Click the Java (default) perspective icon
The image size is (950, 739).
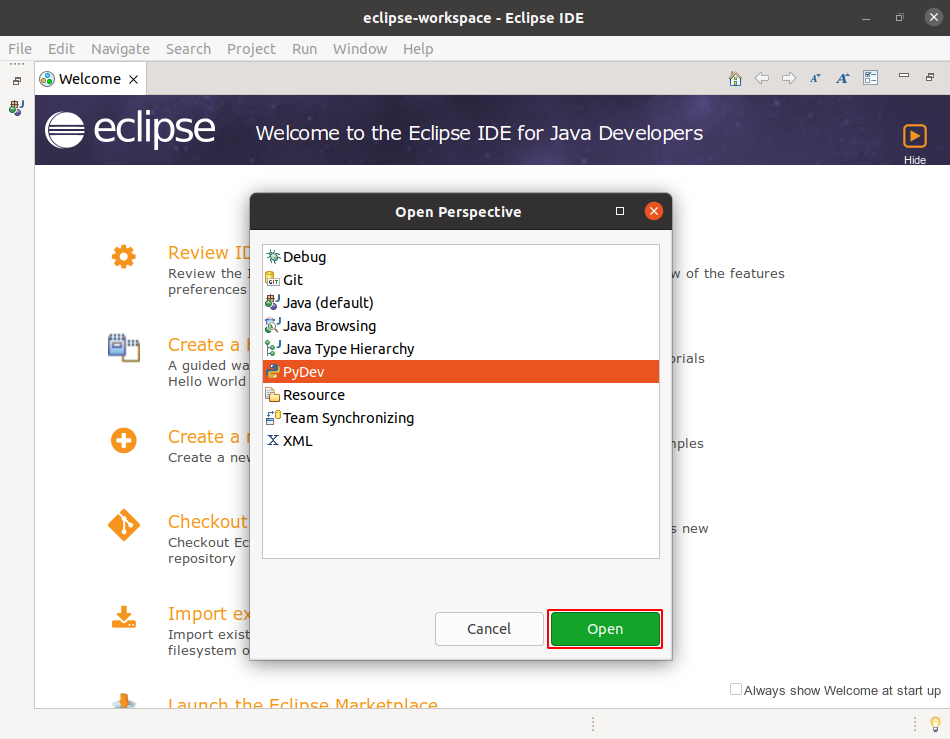coord(273,302)
